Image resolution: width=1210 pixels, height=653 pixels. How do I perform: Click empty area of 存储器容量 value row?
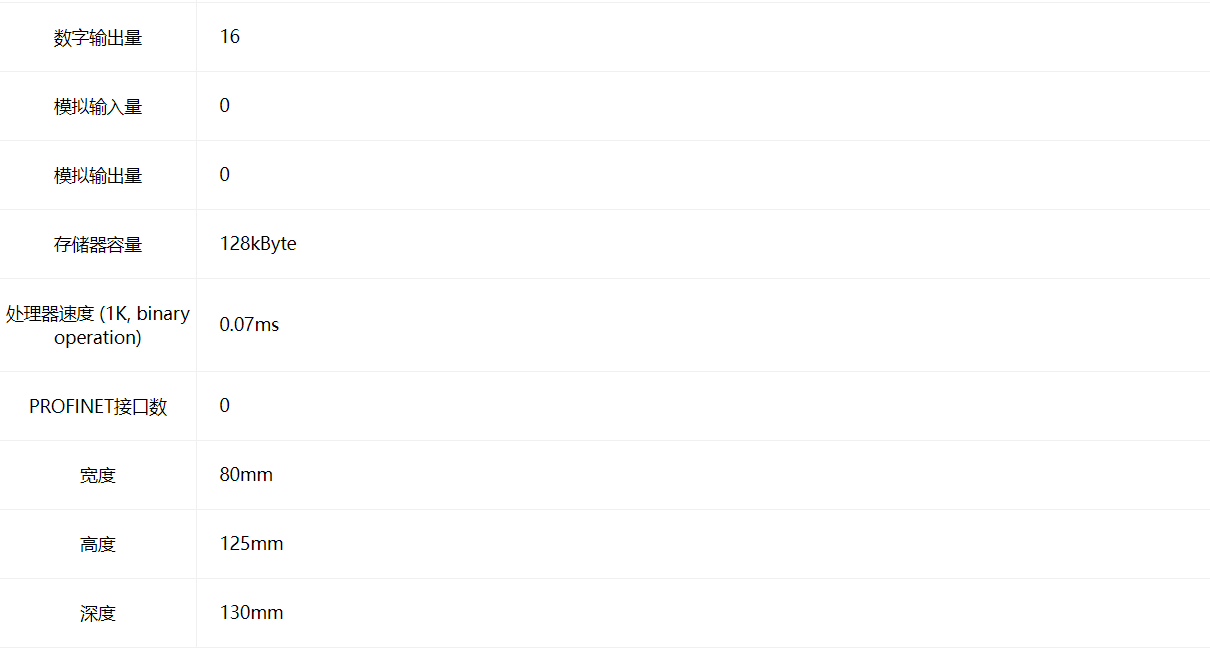750,244
